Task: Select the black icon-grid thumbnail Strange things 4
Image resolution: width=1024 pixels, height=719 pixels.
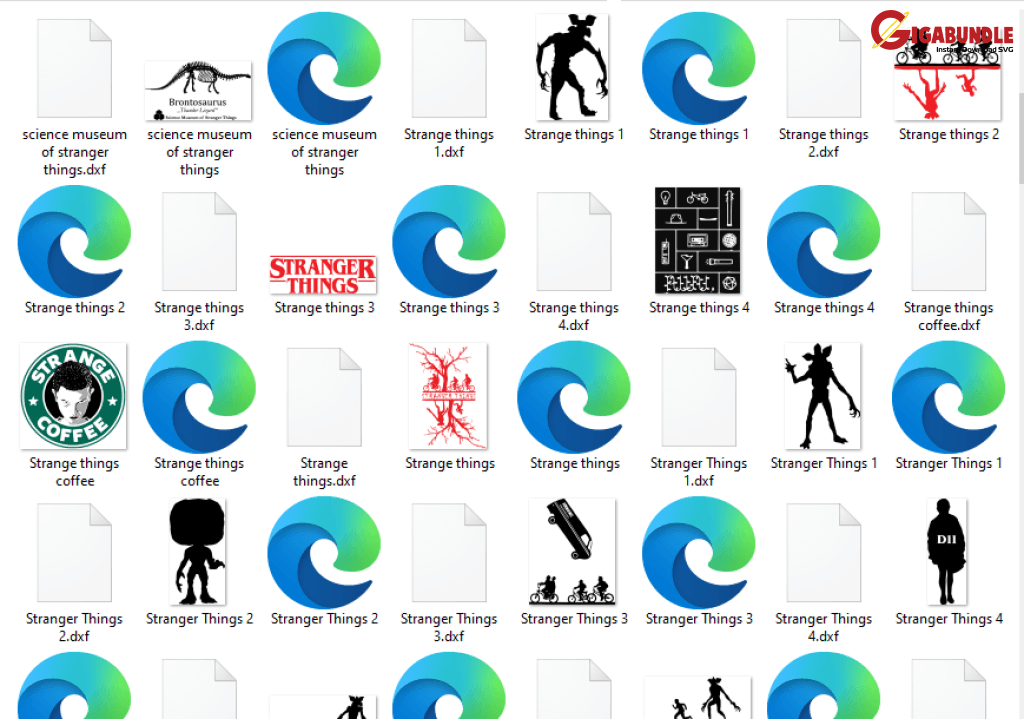Action: 697,240
